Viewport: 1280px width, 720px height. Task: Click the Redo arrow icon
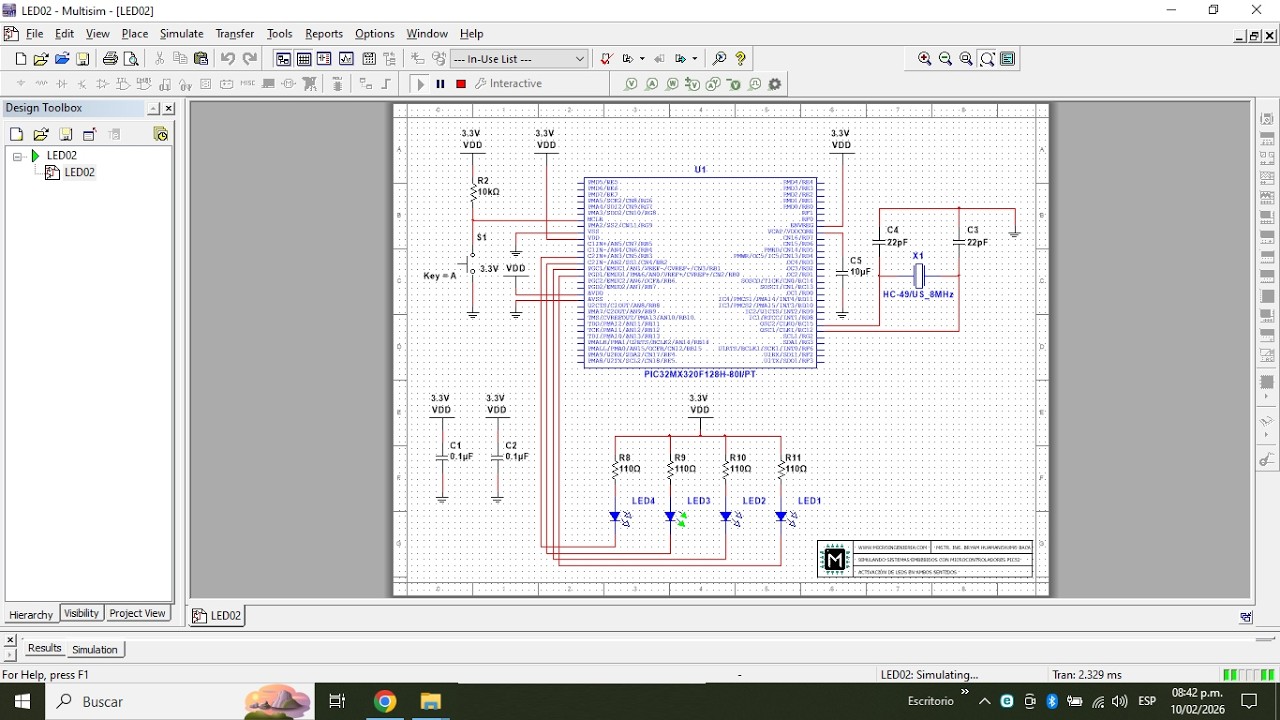[250, 59]
